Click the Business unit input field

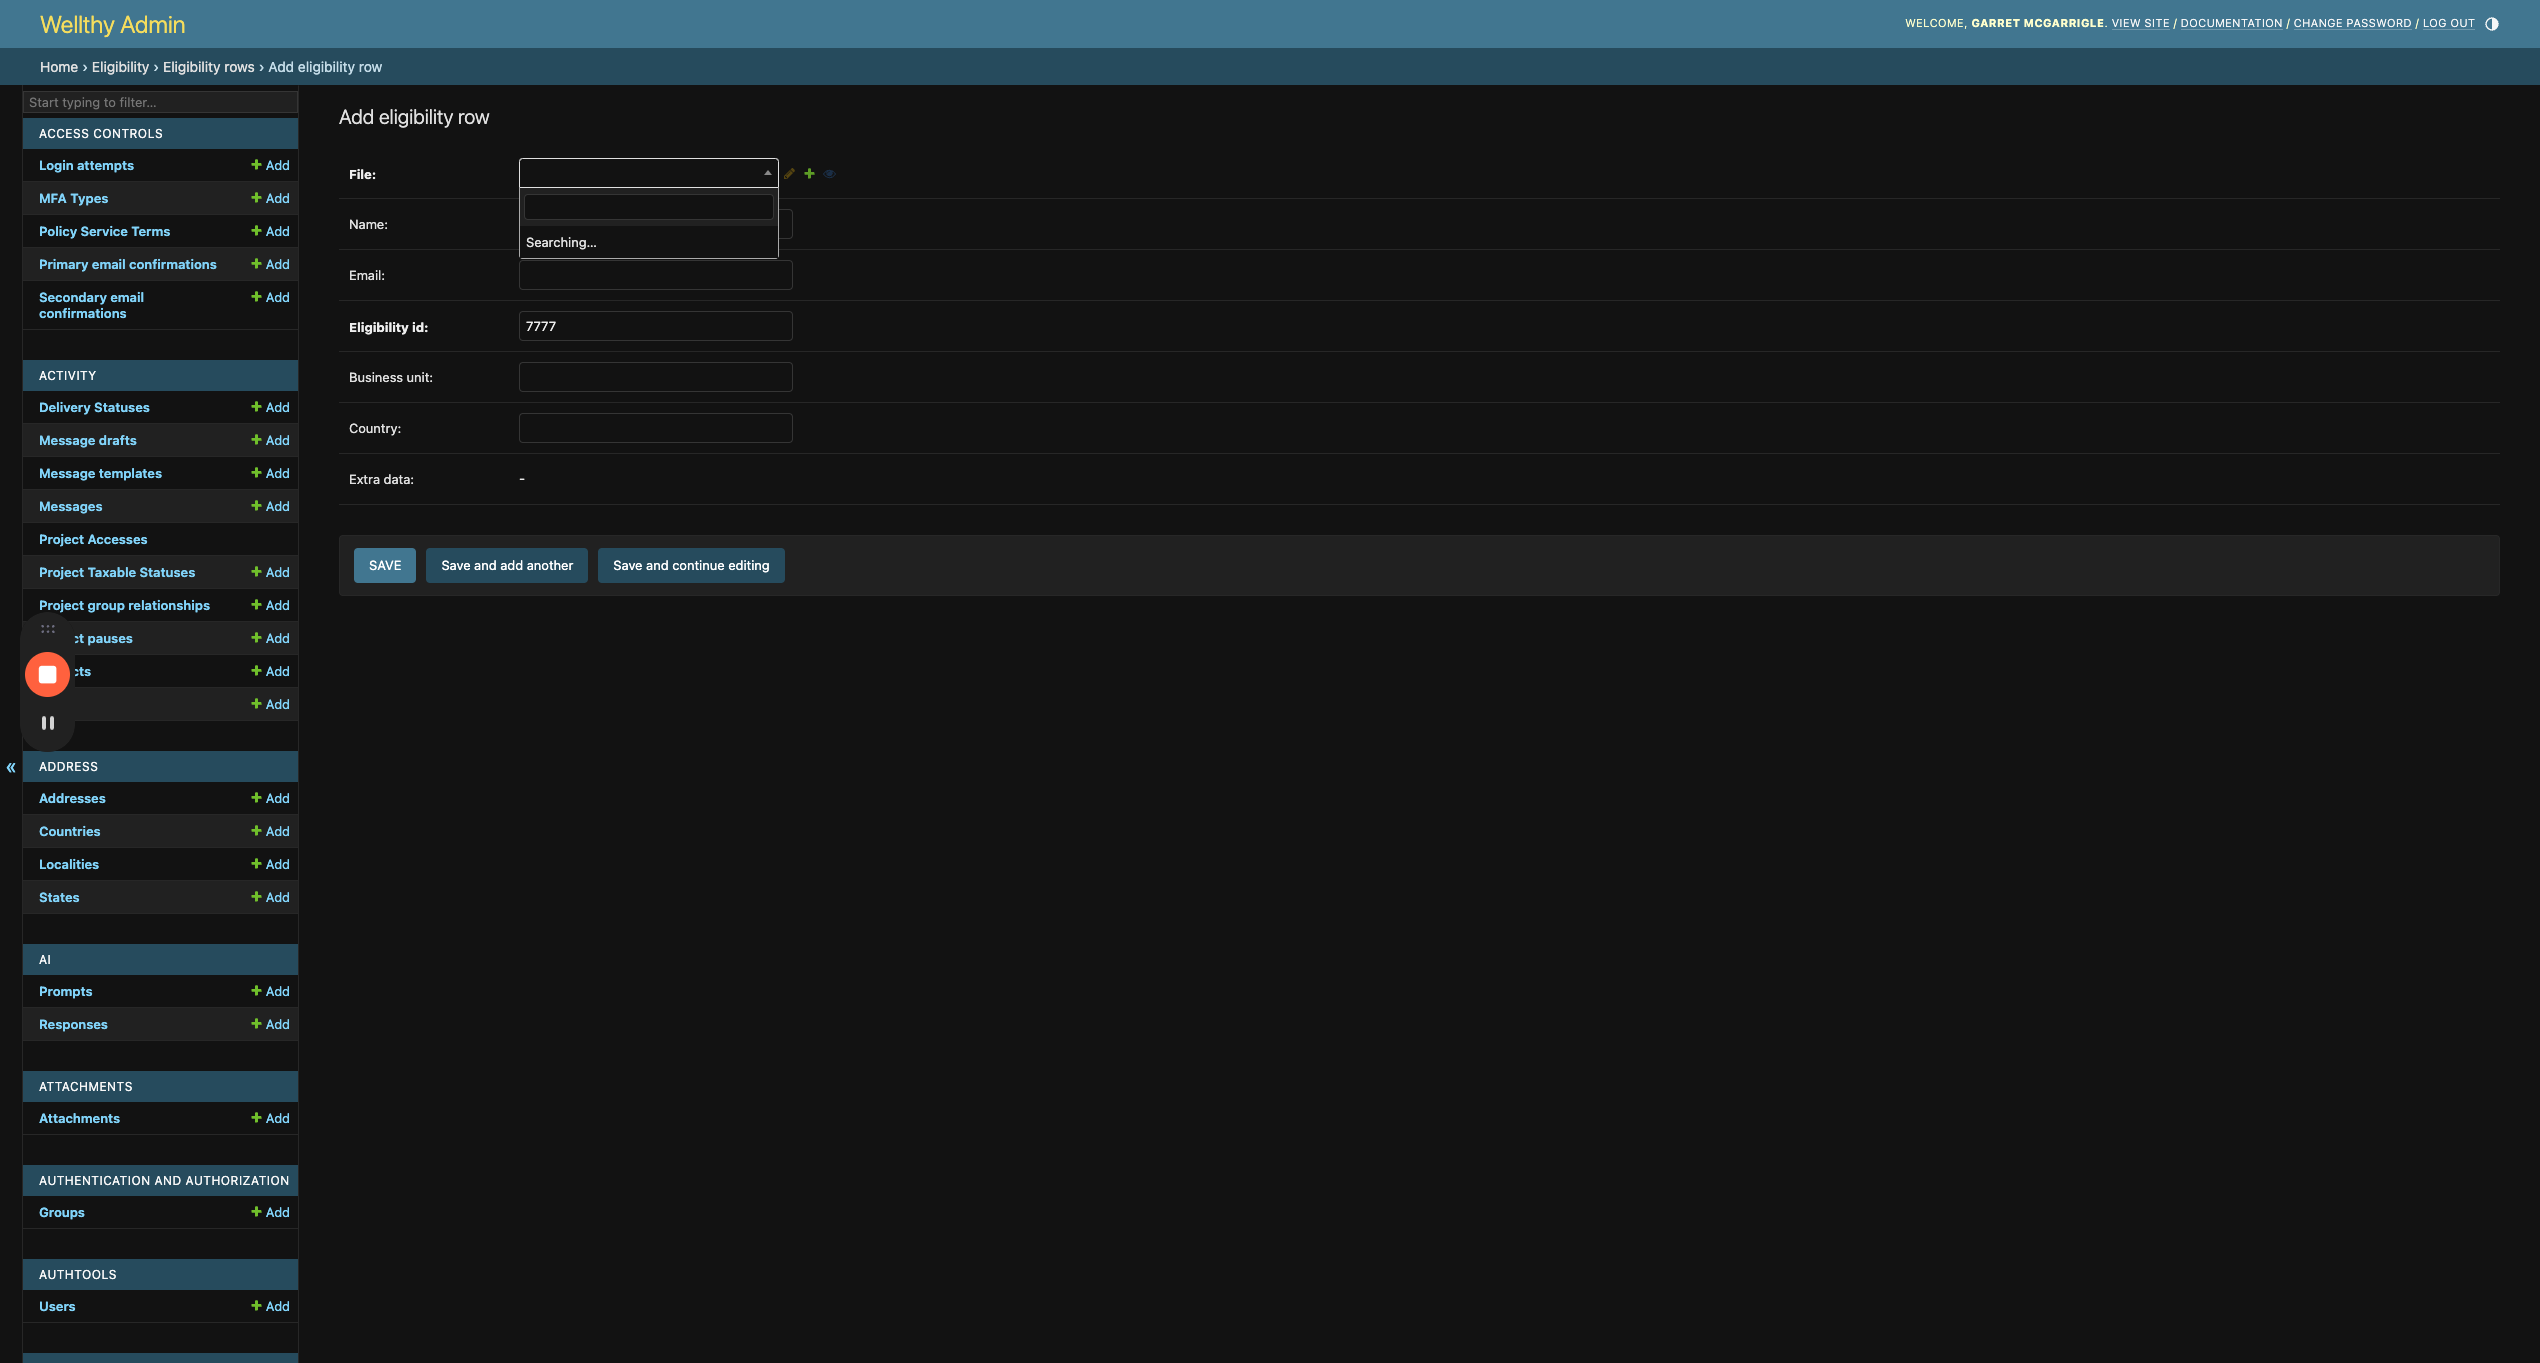656,377
